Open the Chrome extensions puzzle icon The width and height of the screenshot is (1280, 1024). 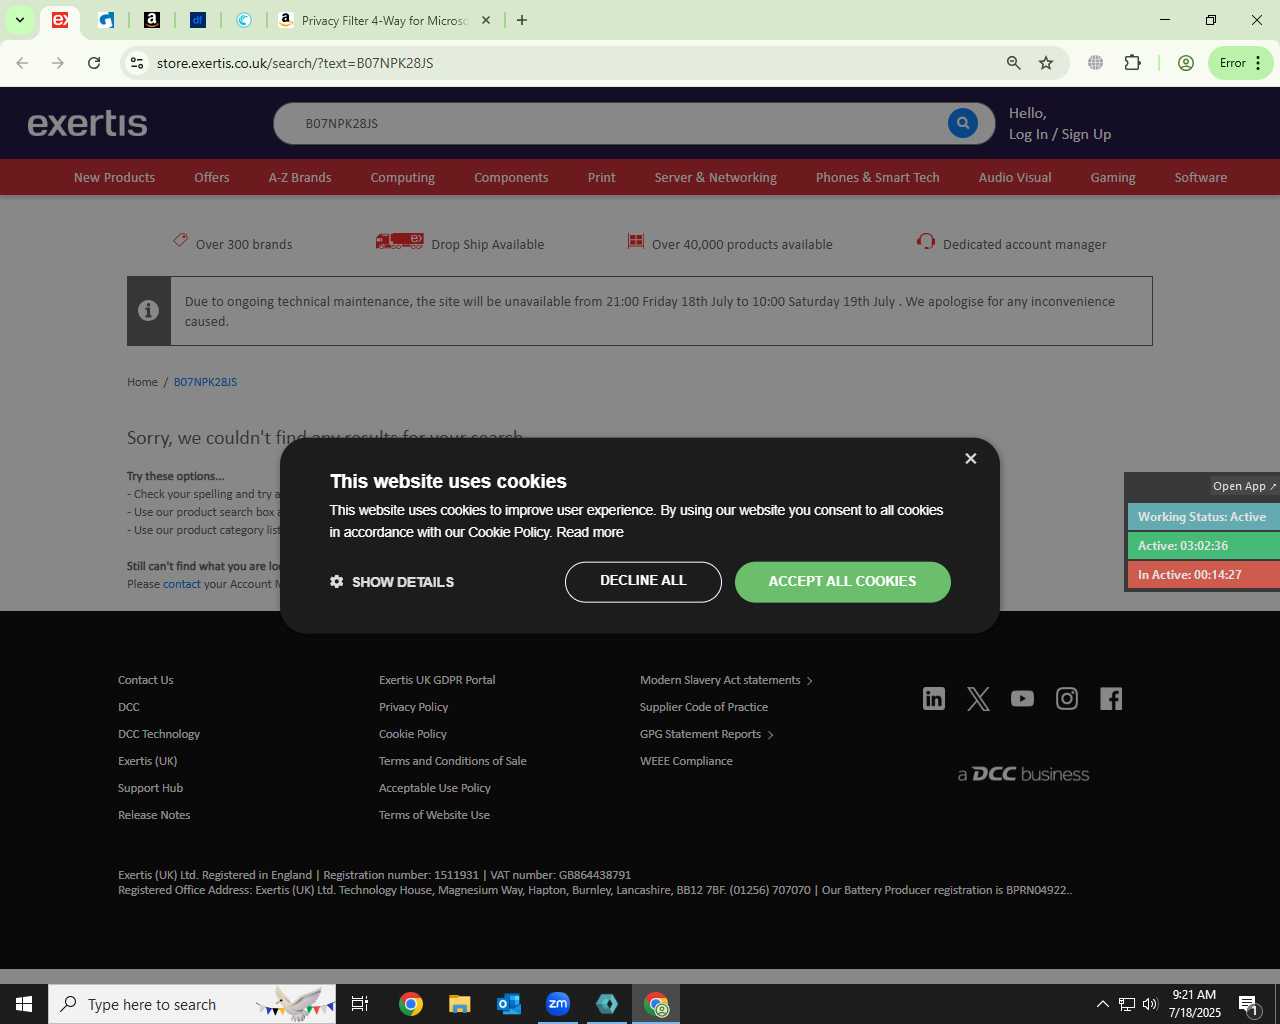point(1132,63)
